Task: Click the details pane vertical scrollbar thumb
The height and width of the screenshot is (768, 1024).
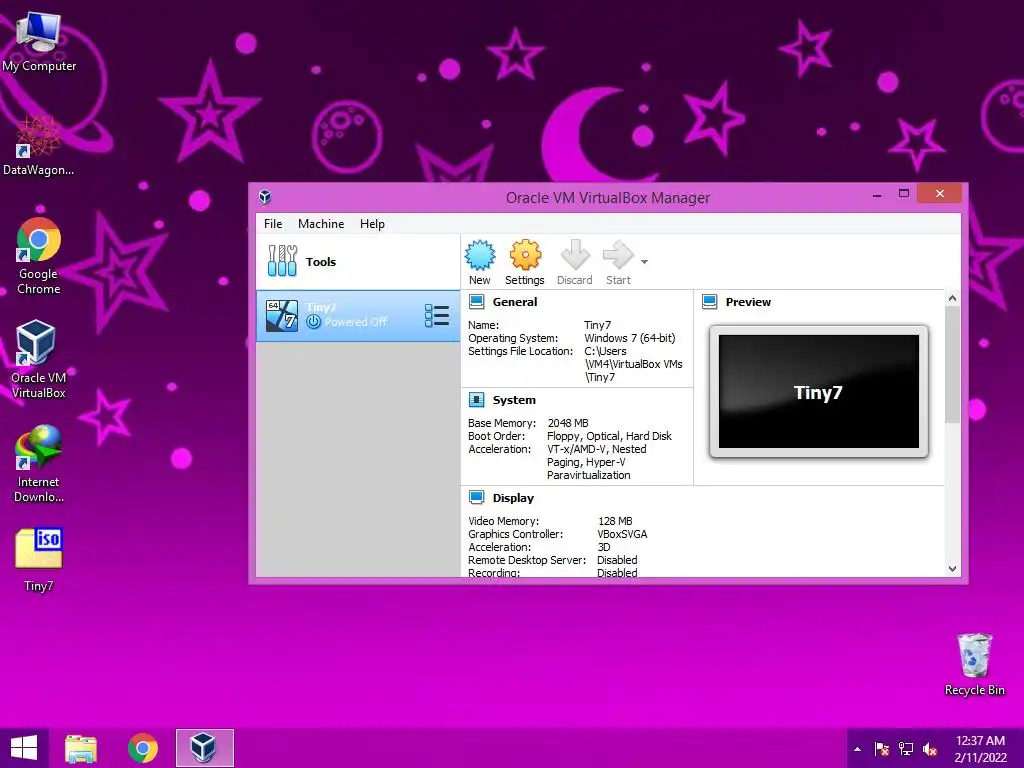Action: pyautogui.click(x=952, y=364)
